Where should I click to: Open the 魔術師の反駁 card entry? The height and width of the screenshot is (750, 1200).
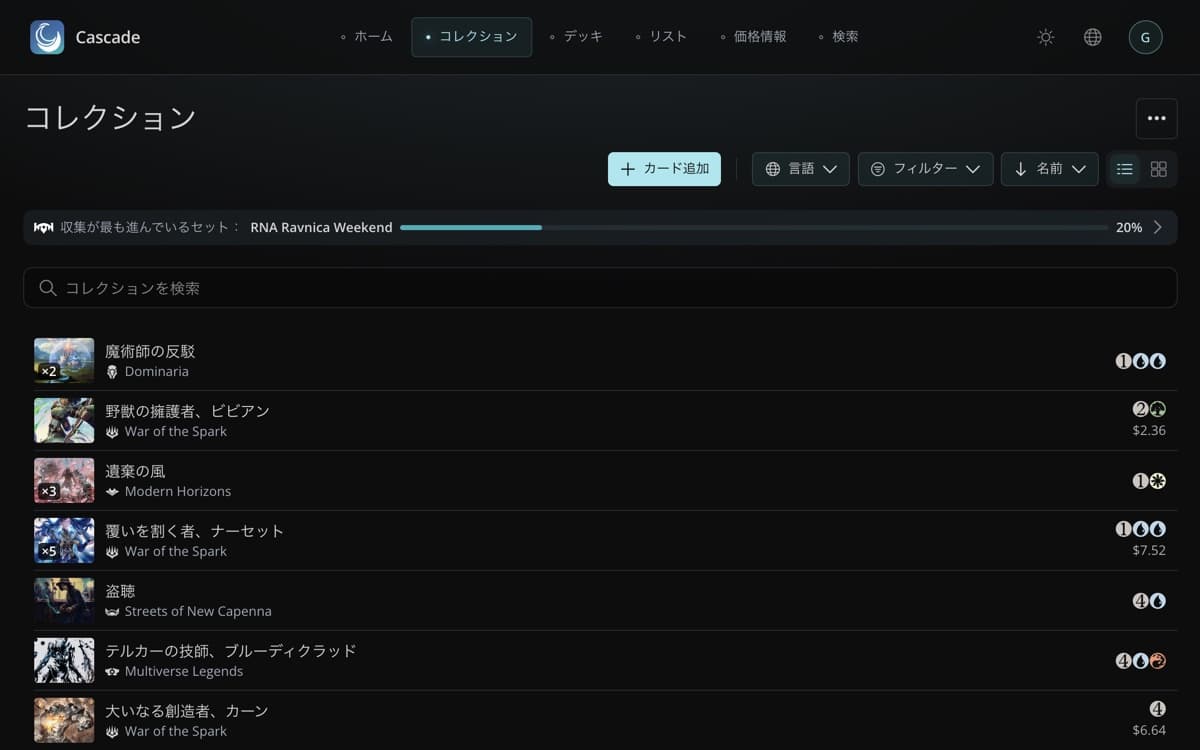600,361
